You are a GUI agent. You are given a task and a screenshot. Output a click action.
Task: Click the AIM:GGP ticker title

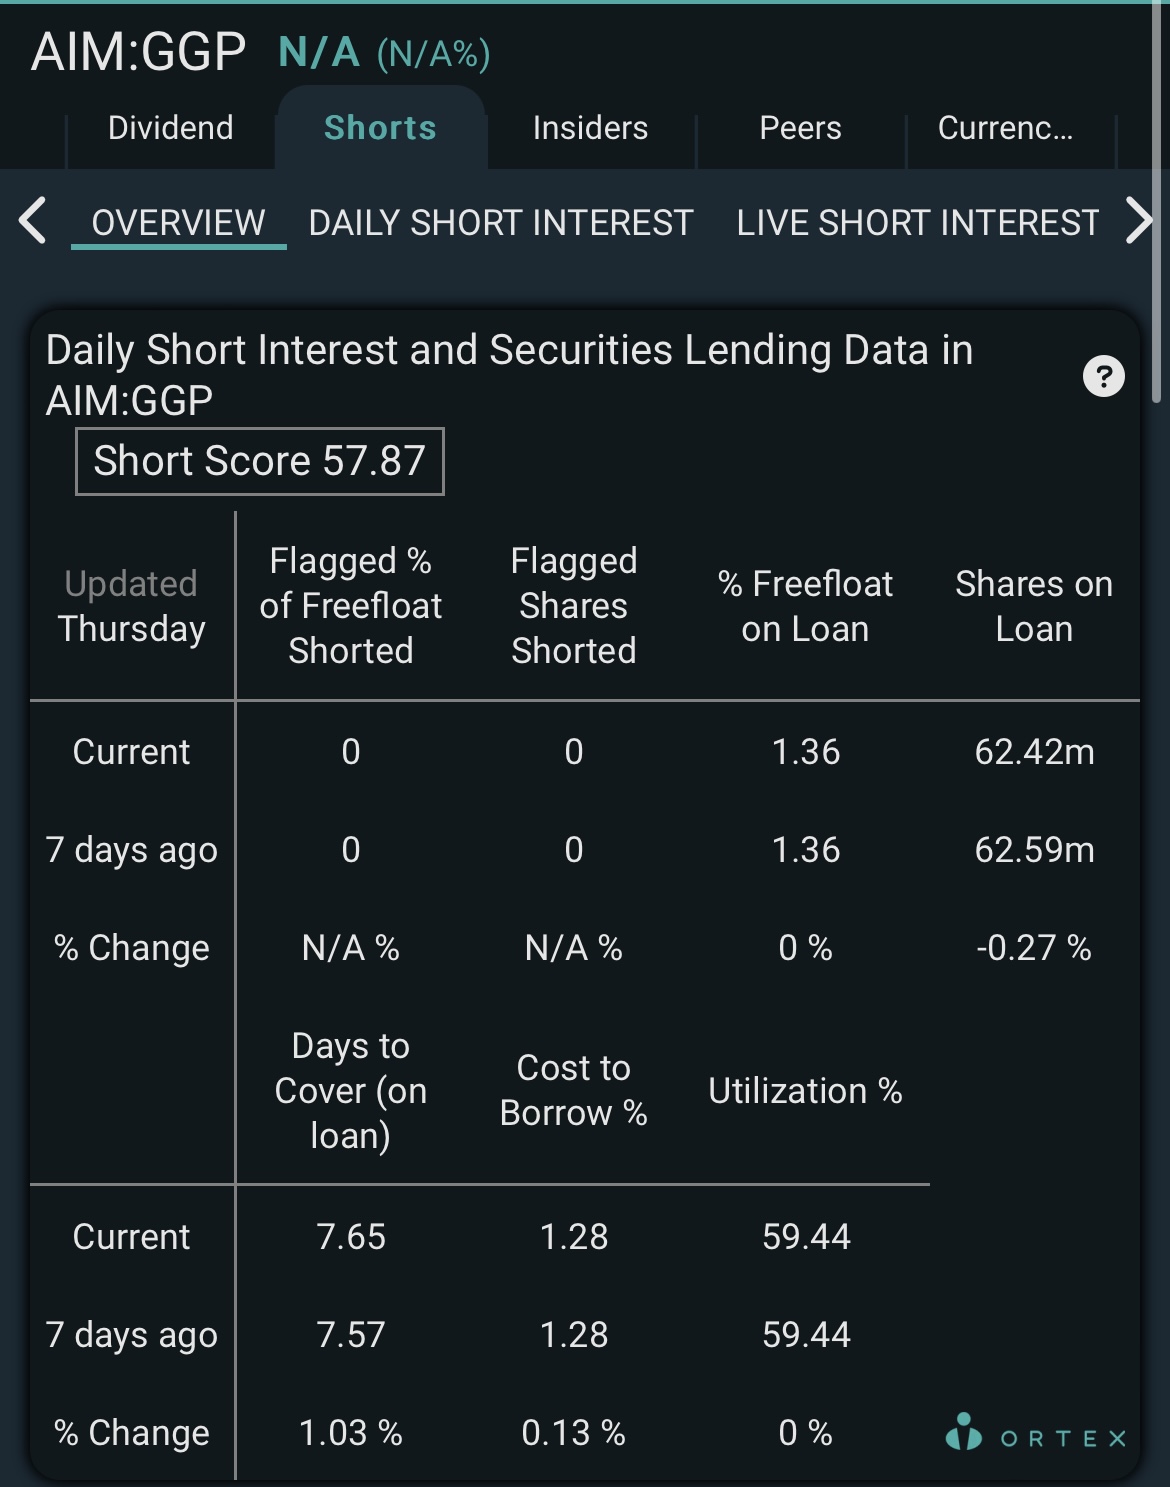pos(138,52)
